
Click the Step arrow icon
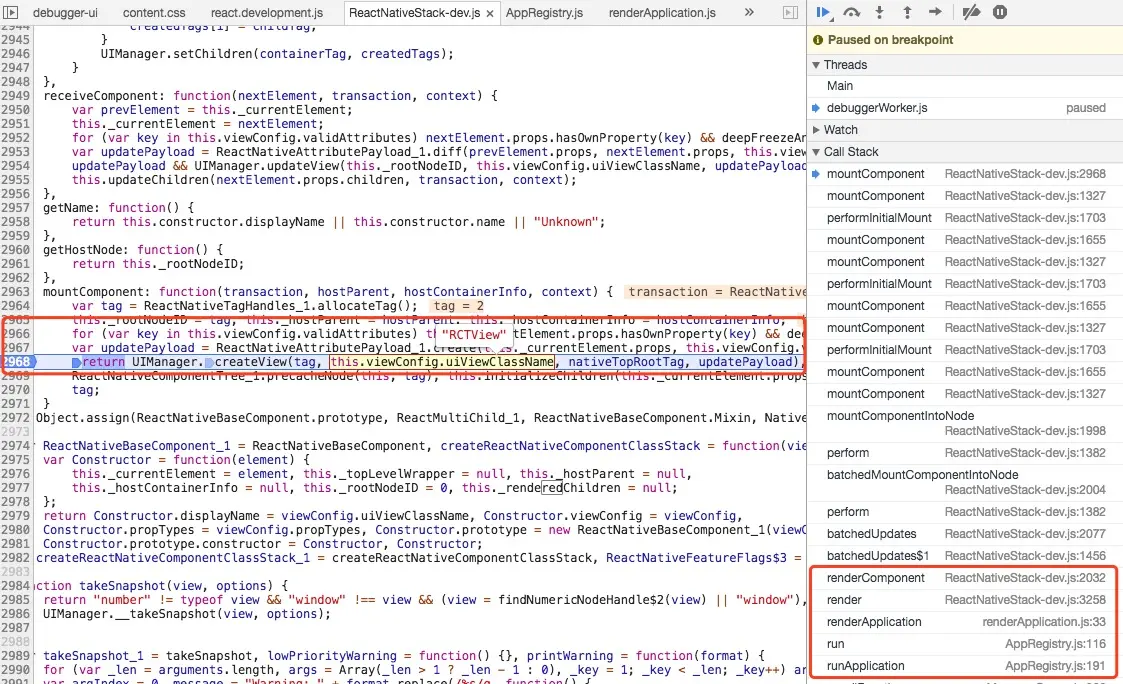[935, 12]
